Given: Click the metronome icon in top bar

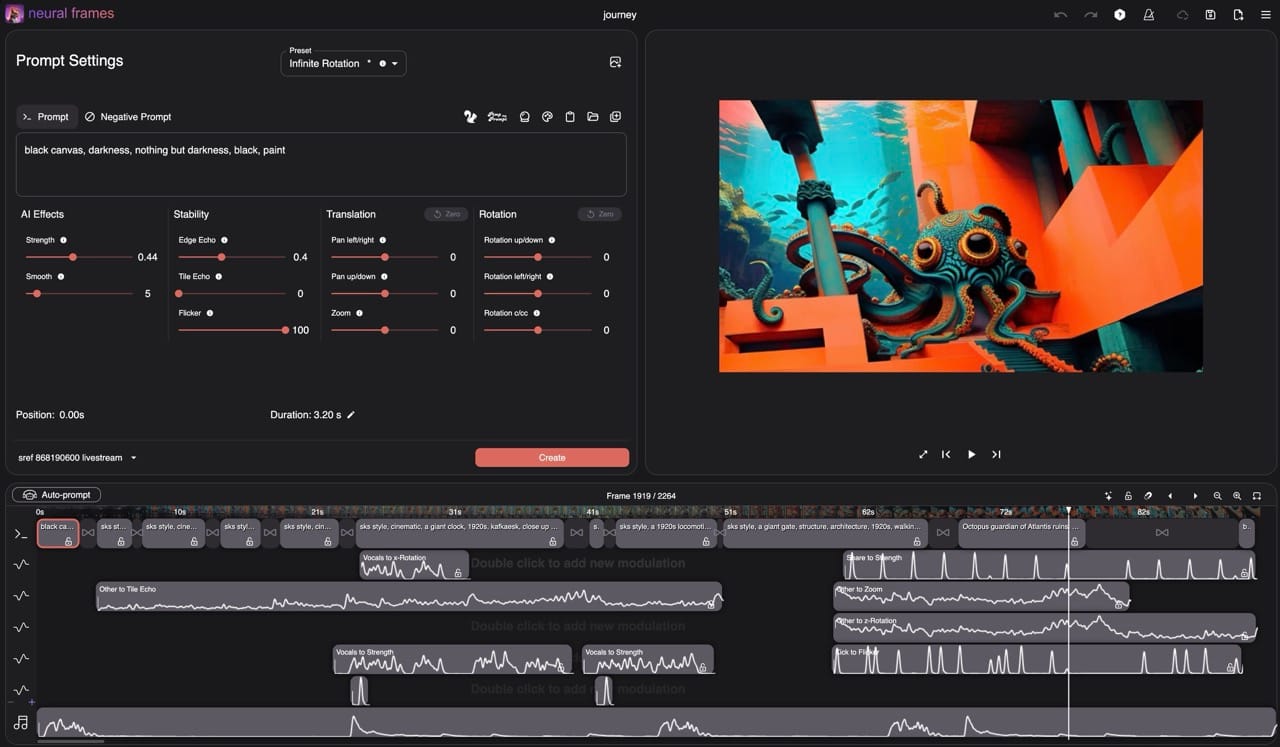Looking at the screenshot, I should click(x=1149, y=15).
